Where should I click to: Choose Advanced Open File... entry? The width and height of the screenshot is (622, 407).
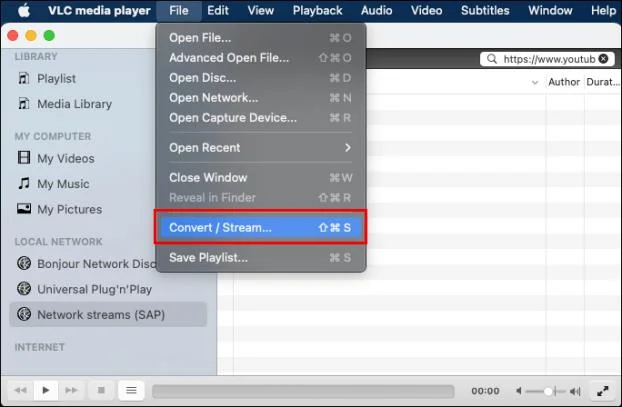click(261, 58)
